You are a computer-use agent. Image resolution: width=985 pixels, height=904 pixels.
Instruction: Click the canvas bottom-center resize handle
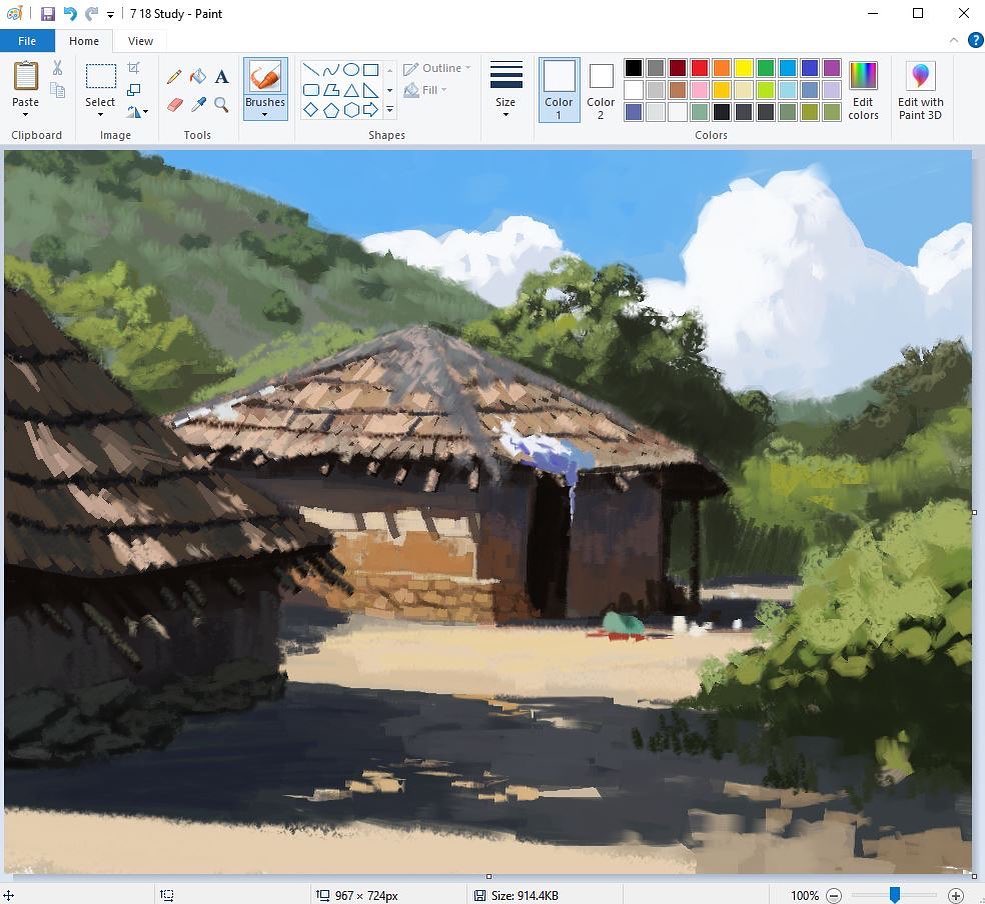coord(489,876)
